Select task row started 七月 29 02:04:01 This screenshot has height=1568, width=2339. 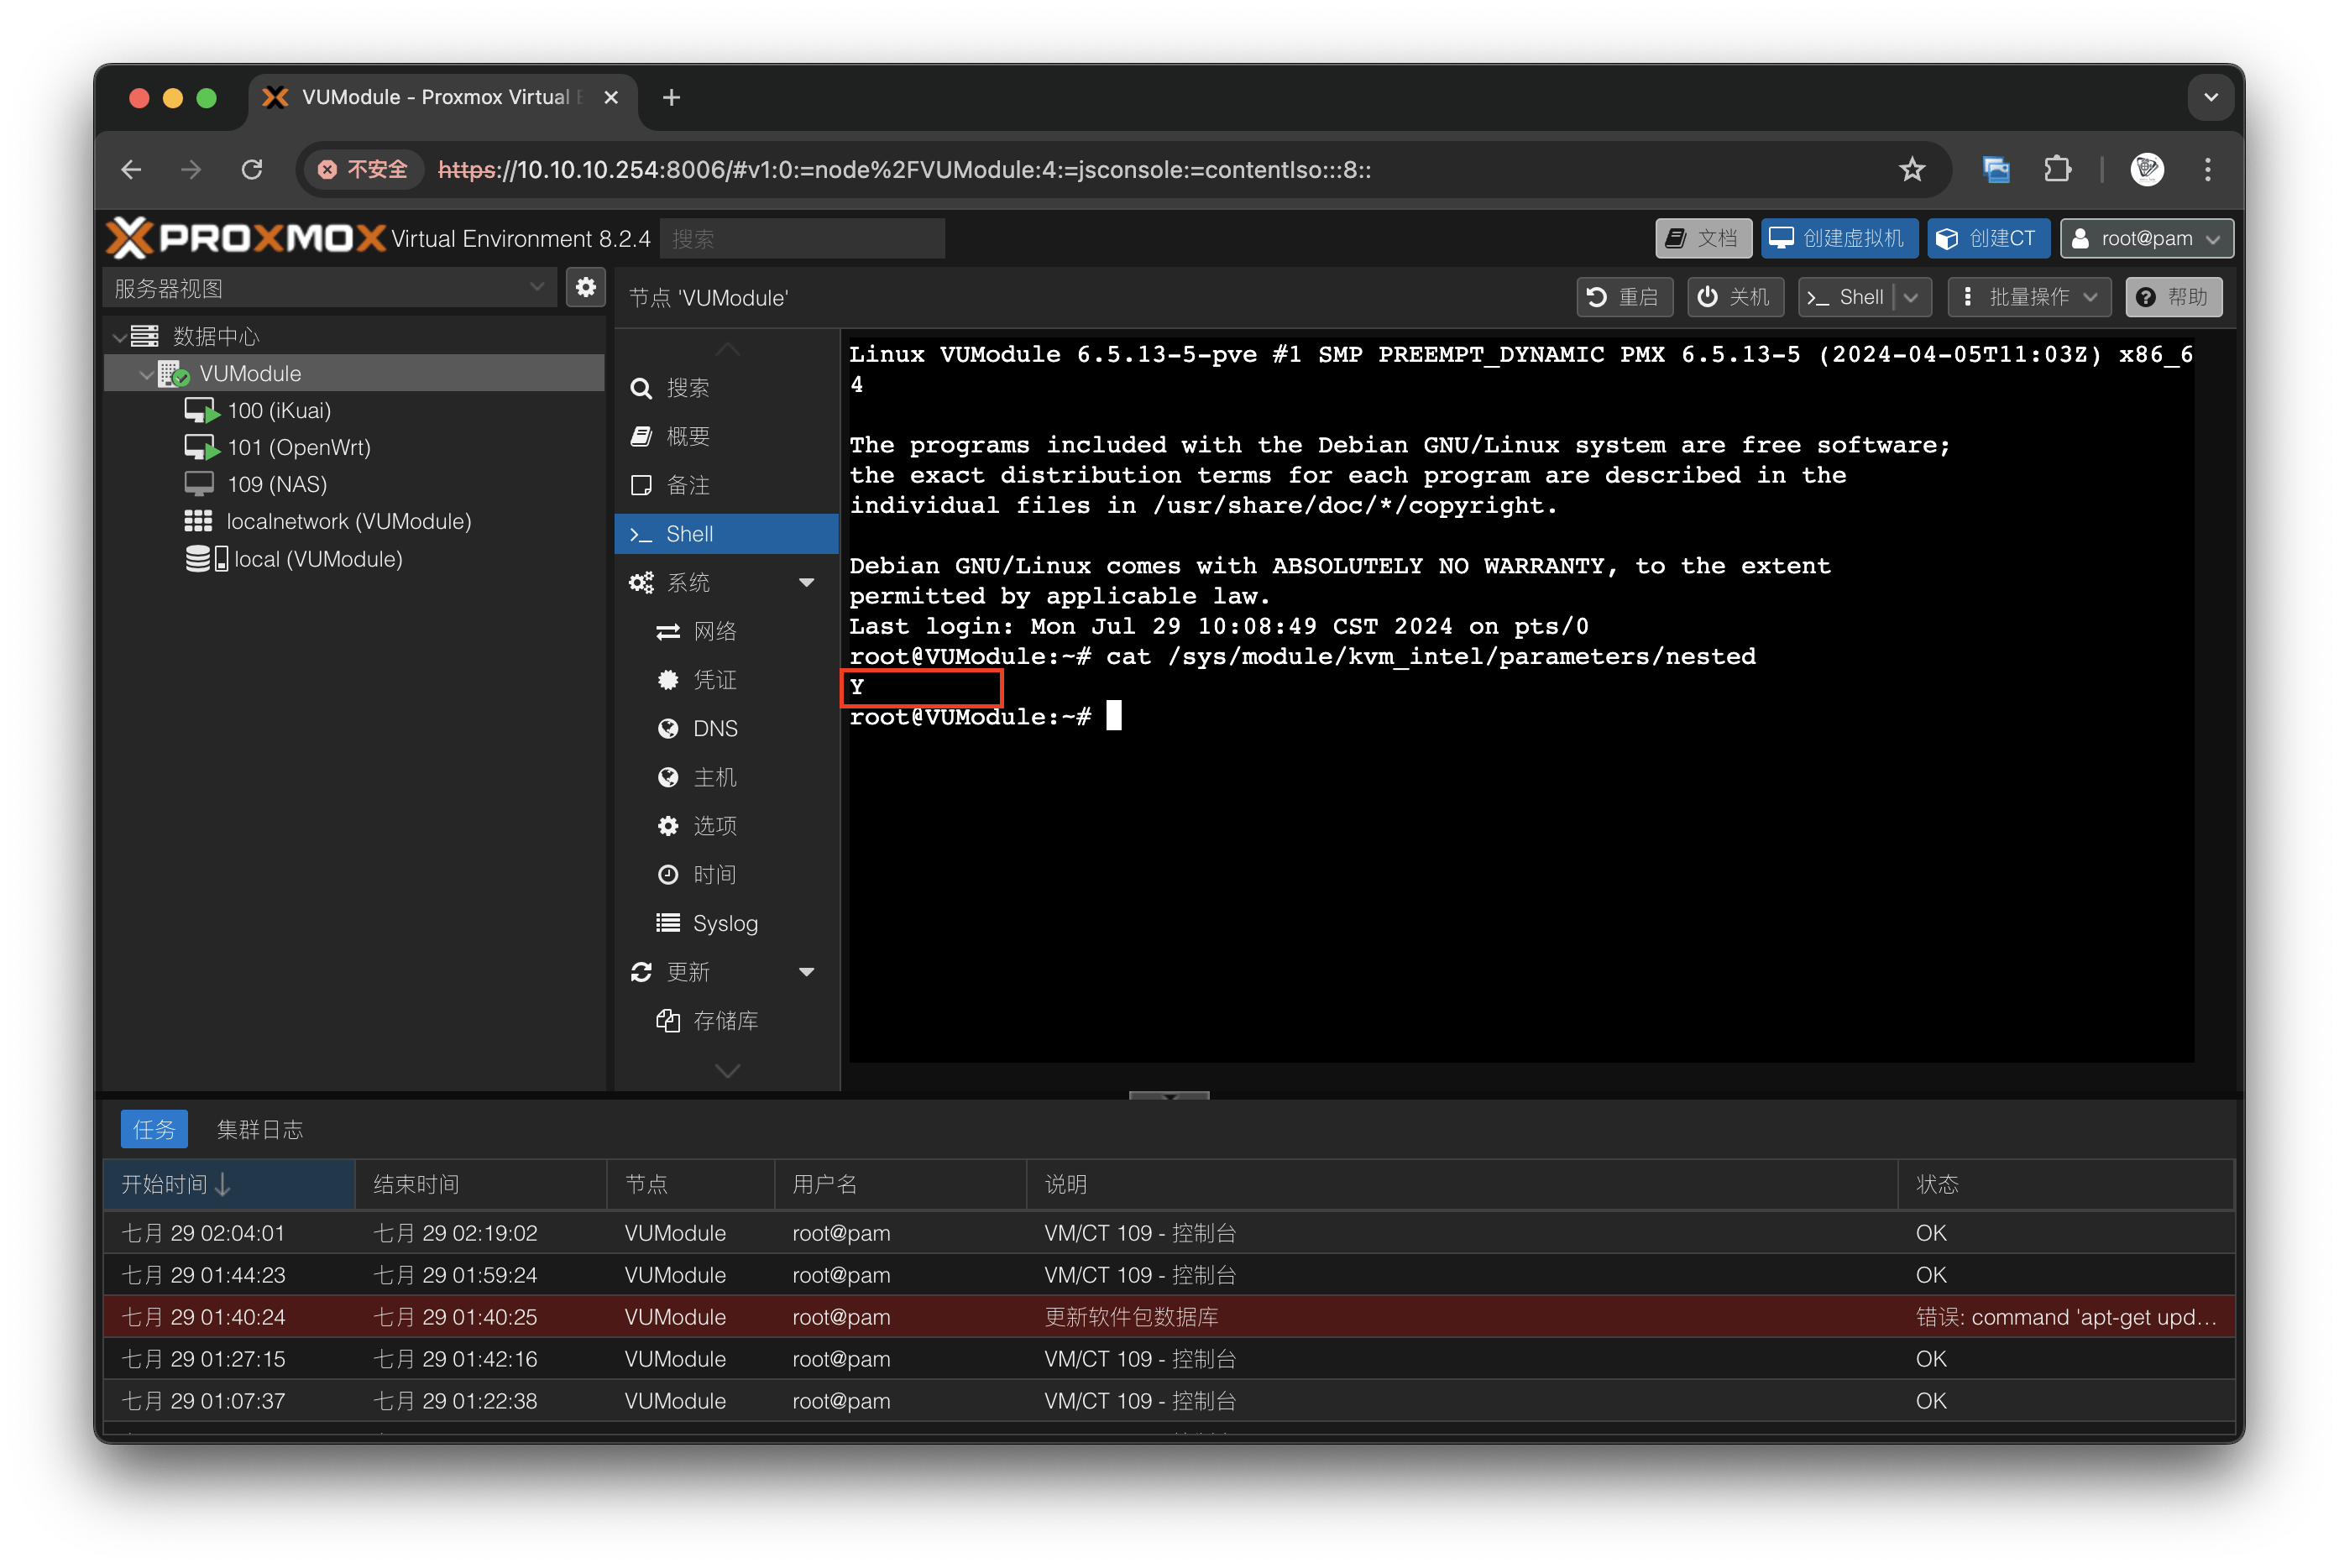click(1169, 1233)
